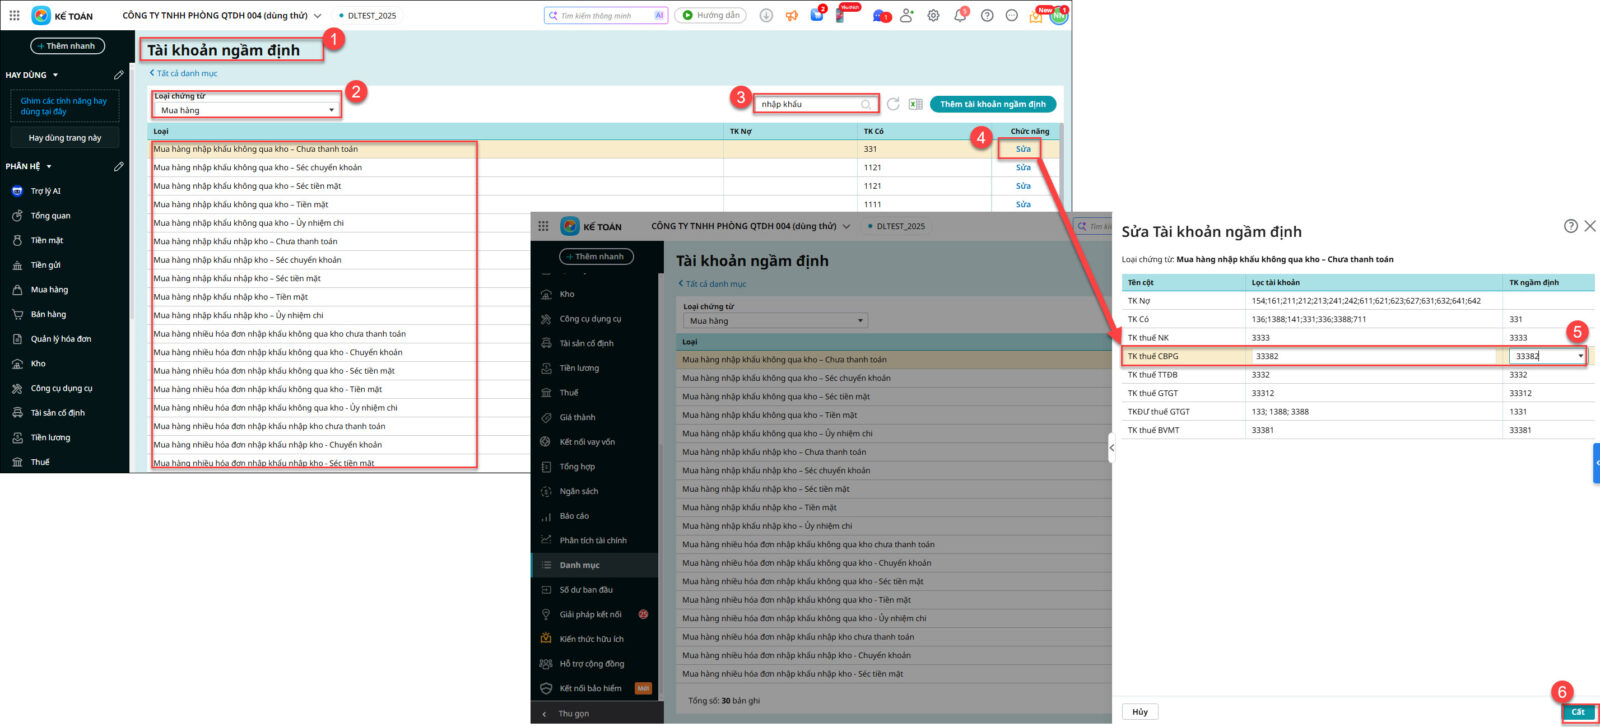Click pencil edit icon next to HAY DÙNG
The height and width of the screenshot is (727, 1600).
tap(119, 75)
